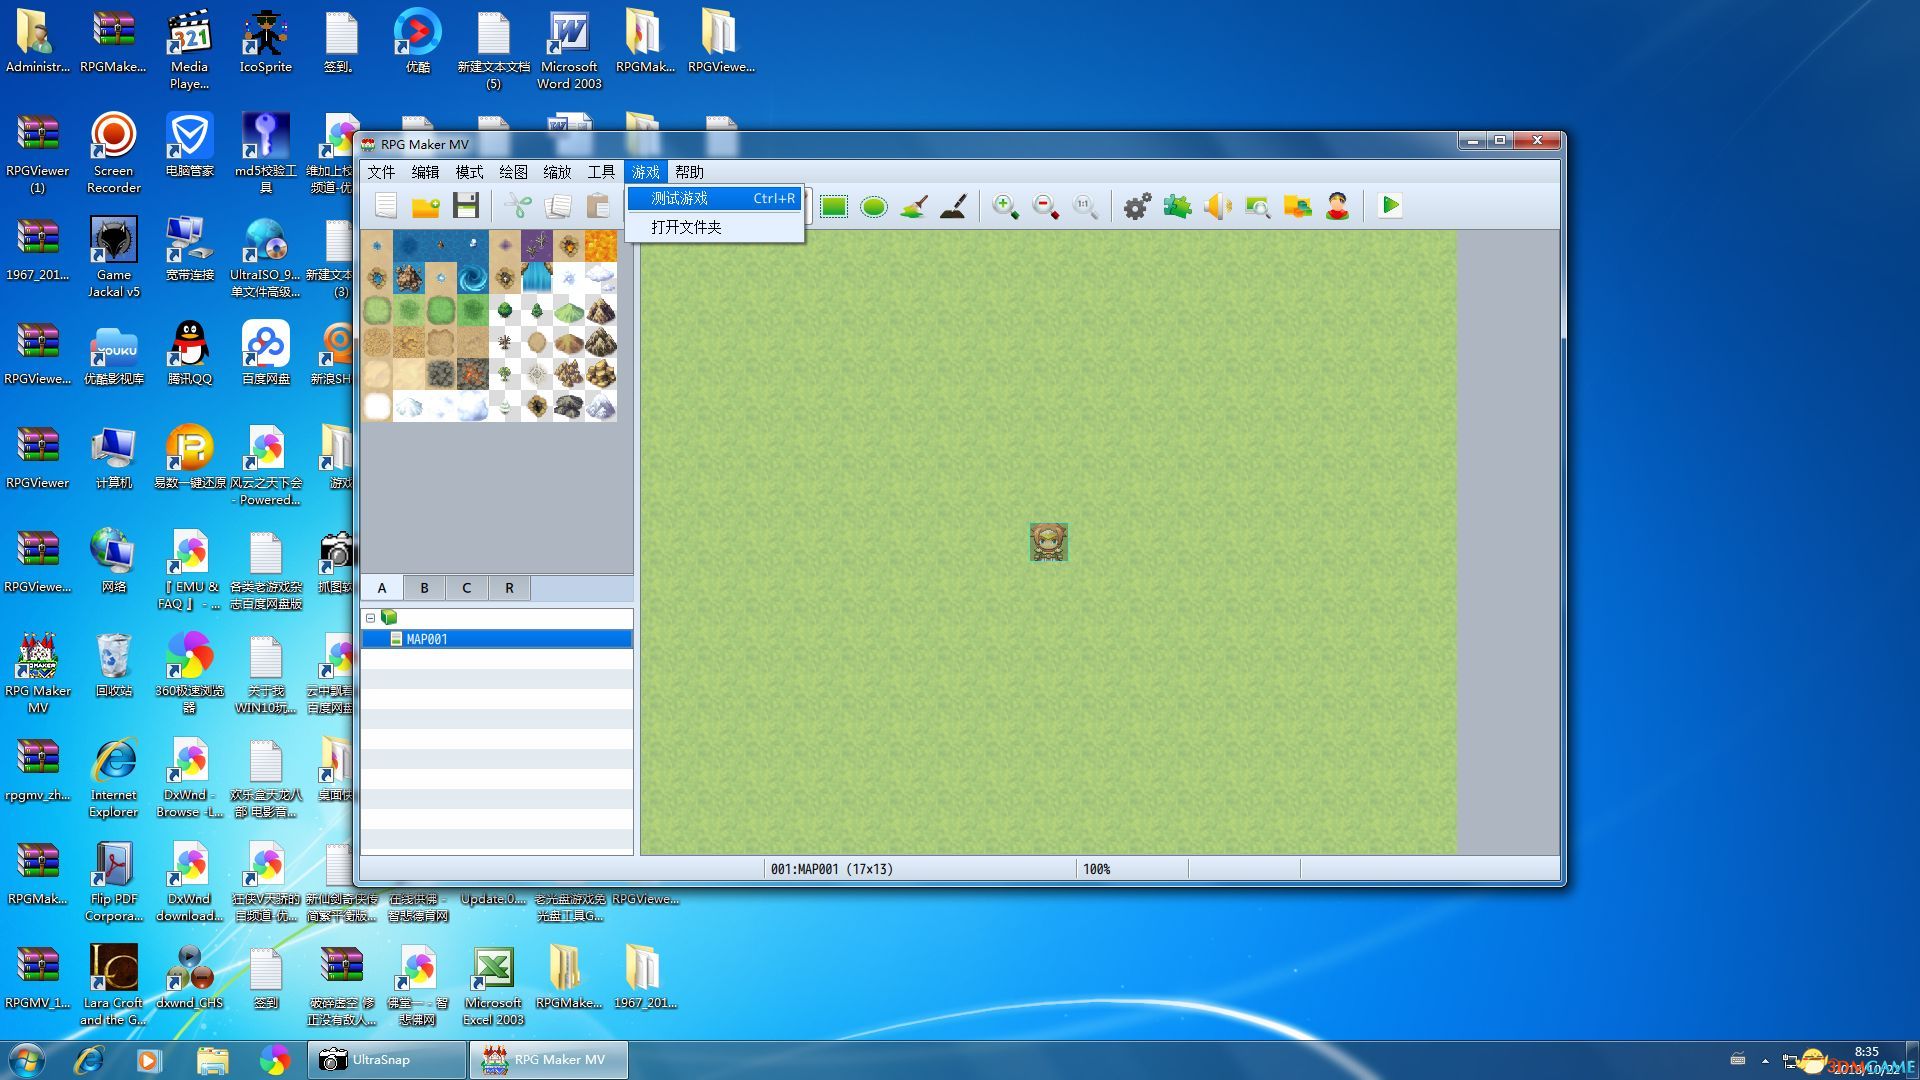Select MAP001 in the map tree
This screenshot has height=1080, width=1920.
[x=497, y=639]
